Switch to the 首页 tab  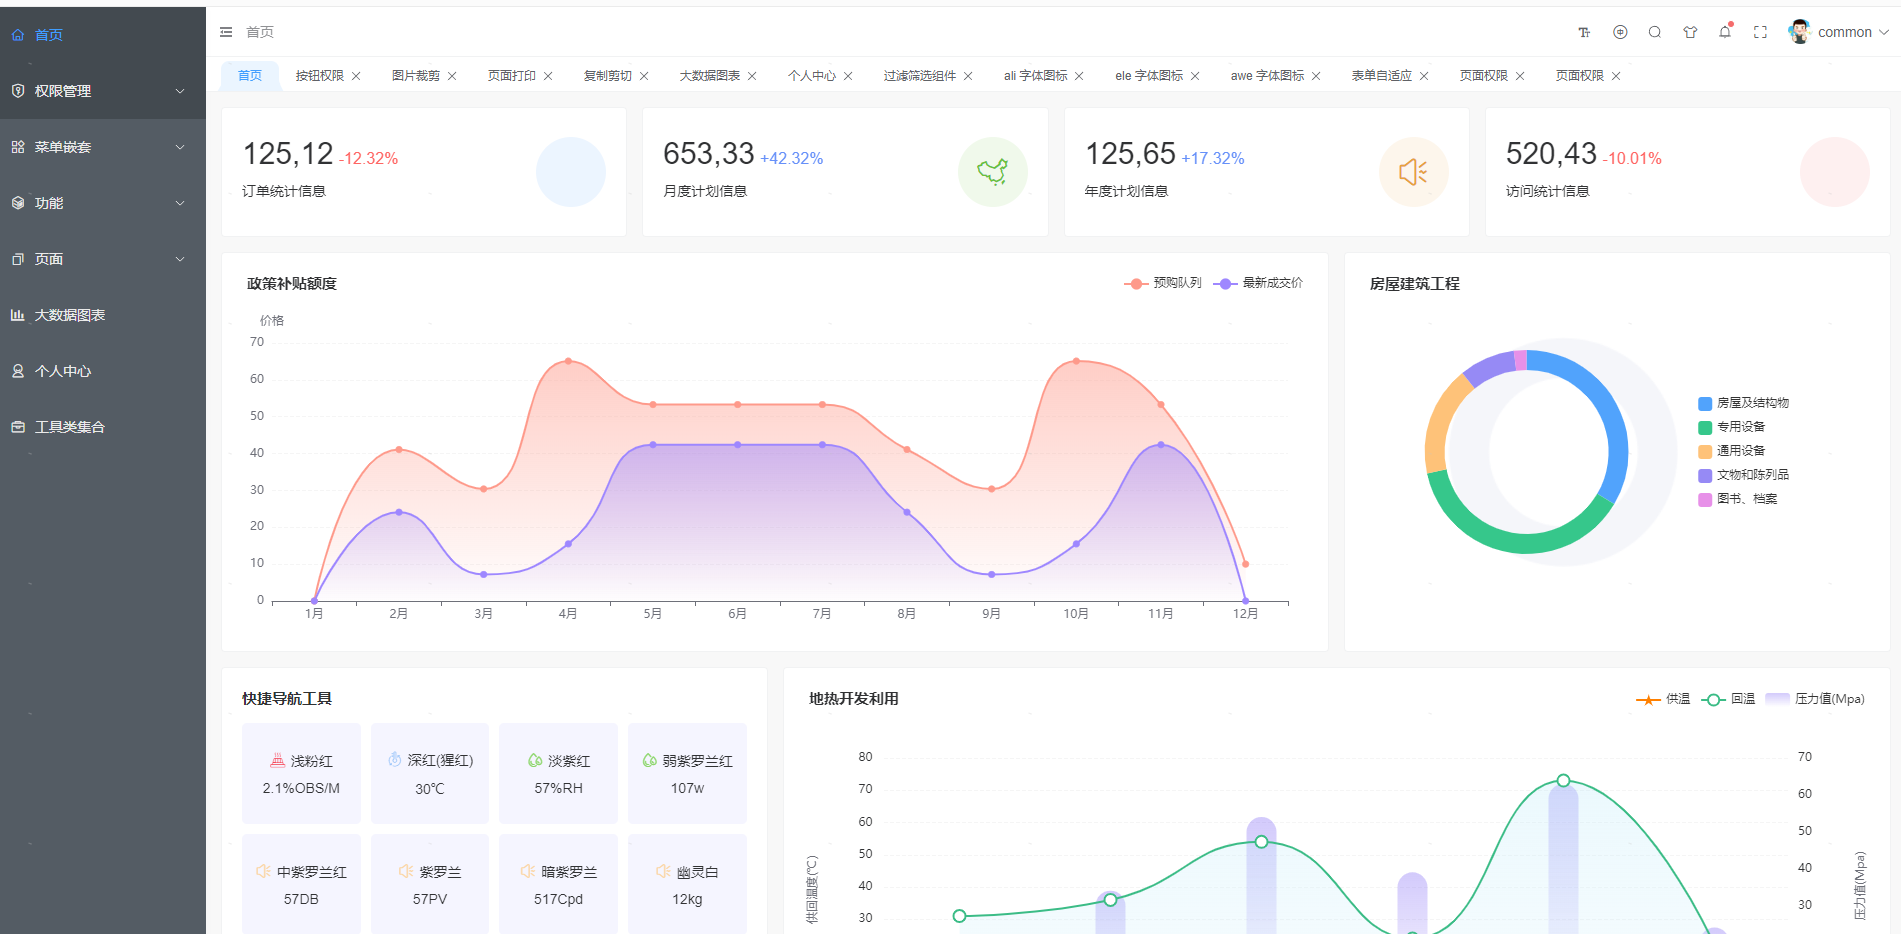[x=250, y=76]
